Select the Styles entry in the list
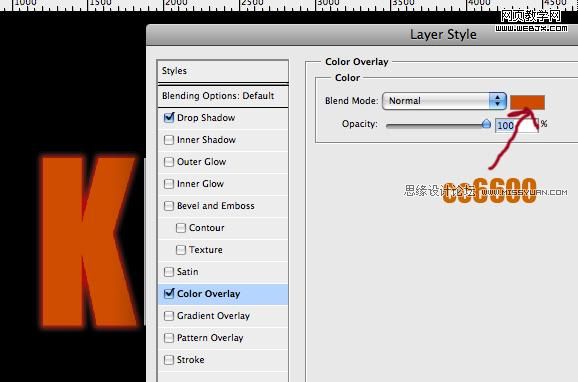The image size is (578, 382). tap(223, 71)
